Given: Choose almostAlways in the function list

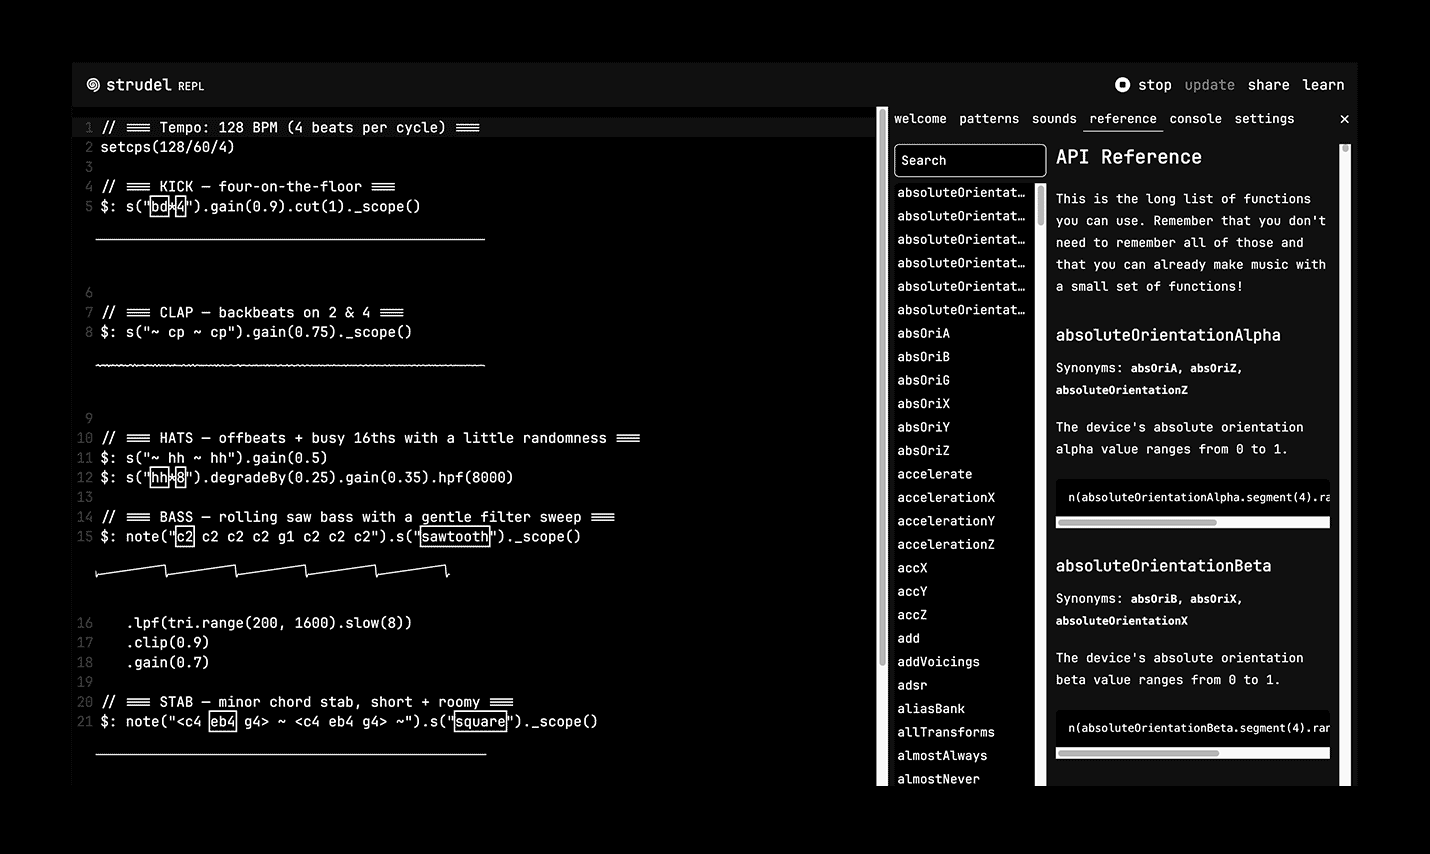Looking at the screenshot, I should tap(942, 756).
